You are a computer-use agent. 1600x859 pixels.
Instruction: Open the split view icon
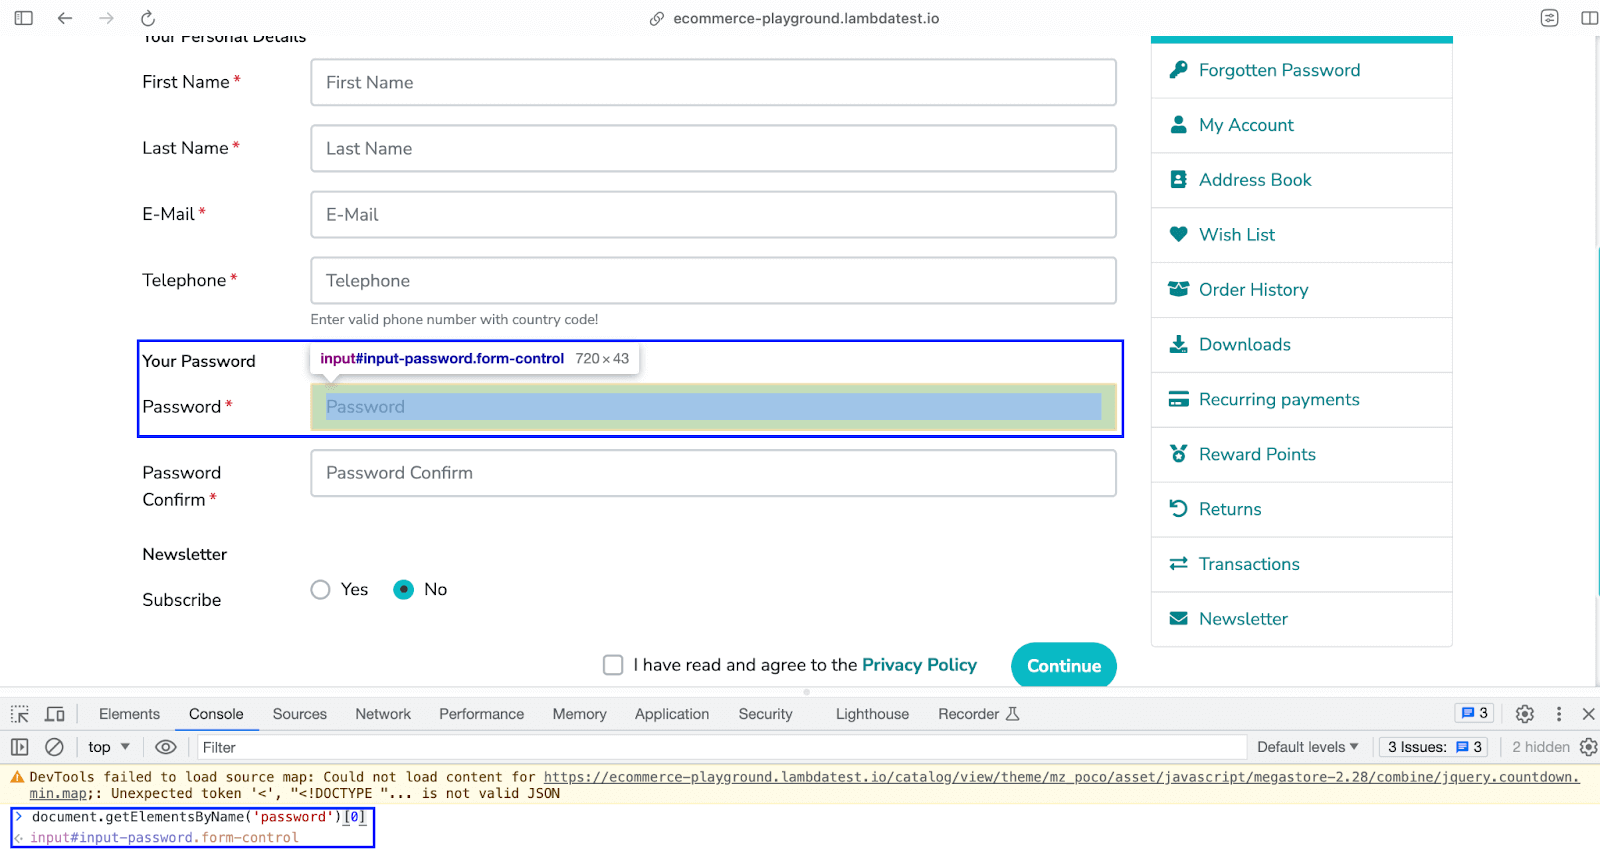pyautogui.click(x=1589, y=18)
